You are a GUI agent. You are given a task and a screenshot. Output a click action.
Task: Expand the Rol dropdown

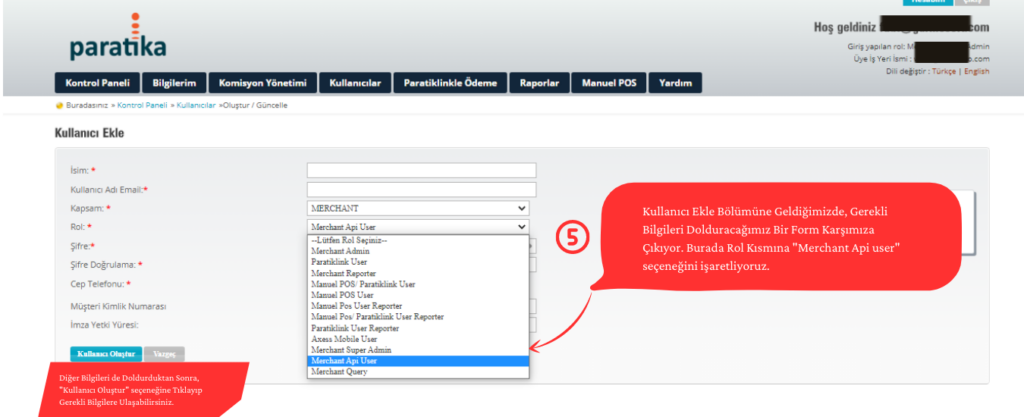click(418, 227)
